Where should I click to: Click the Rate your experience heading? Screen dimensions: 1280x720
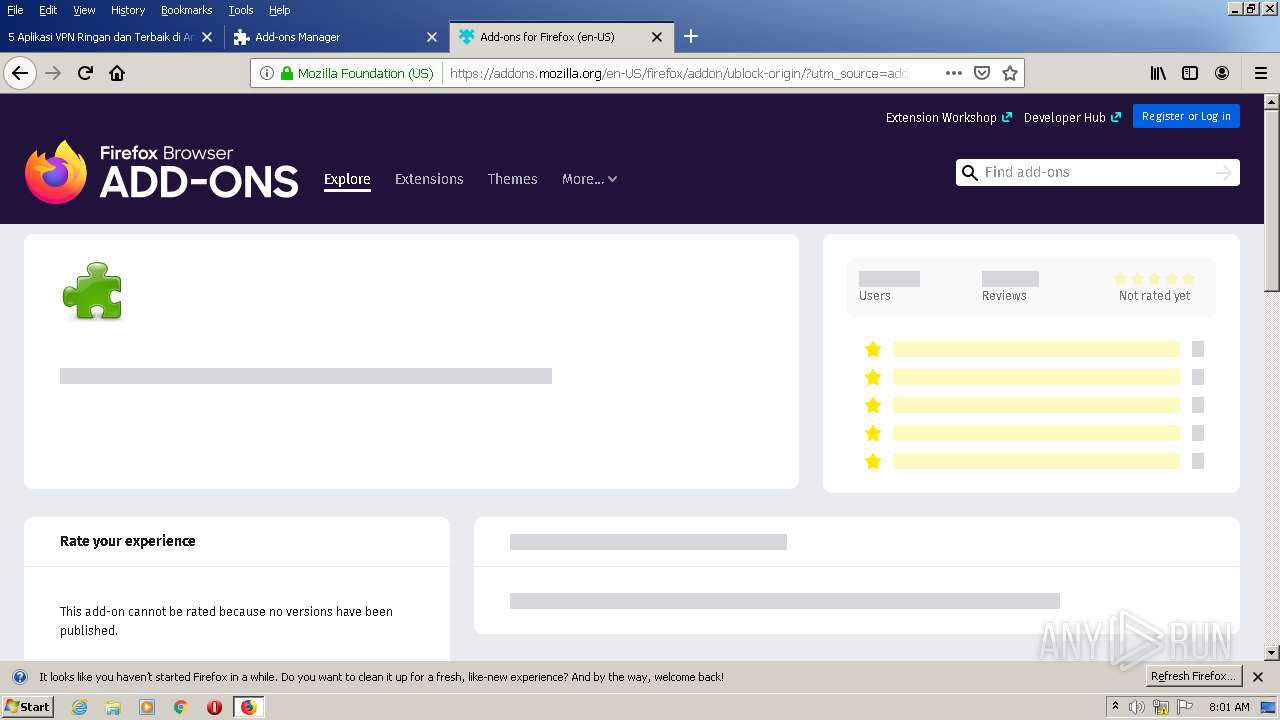pos(128,541)
